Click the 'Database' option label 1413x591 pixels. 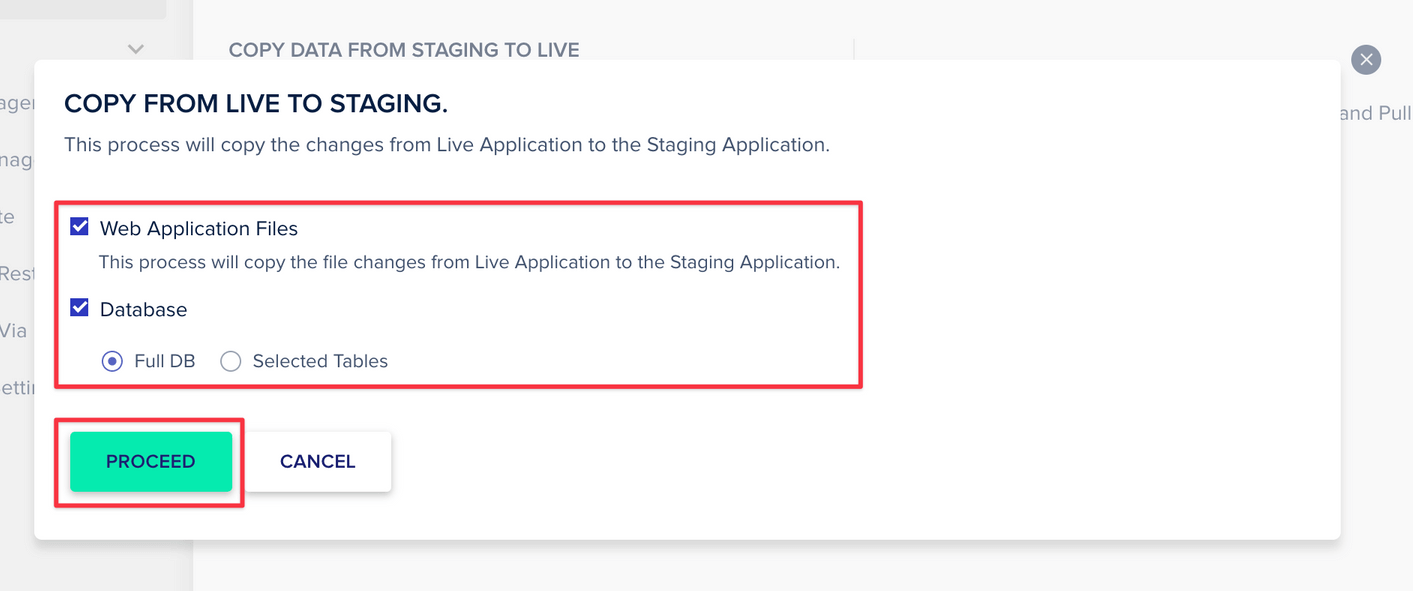[144, 310]
